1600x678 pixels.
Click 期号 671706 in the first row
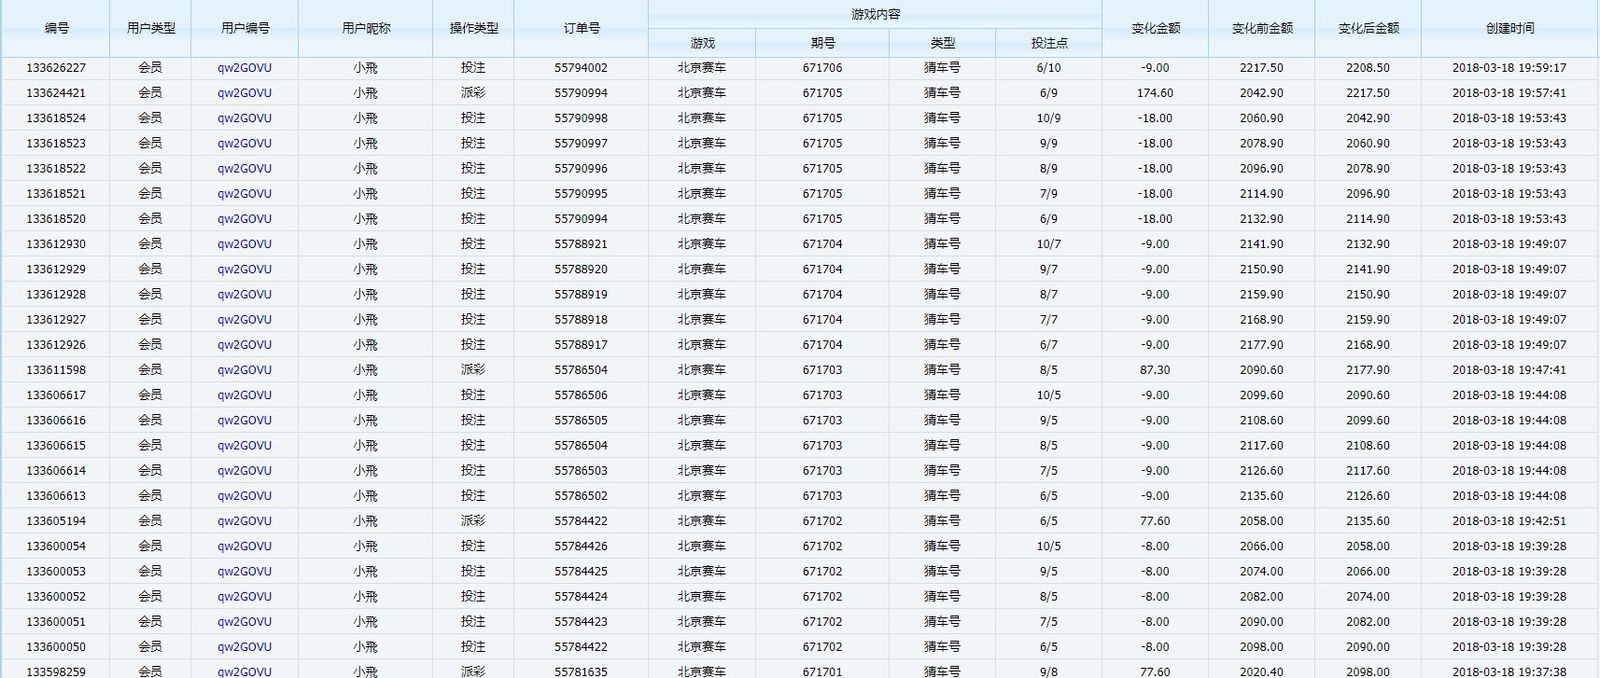coord(822,68)
